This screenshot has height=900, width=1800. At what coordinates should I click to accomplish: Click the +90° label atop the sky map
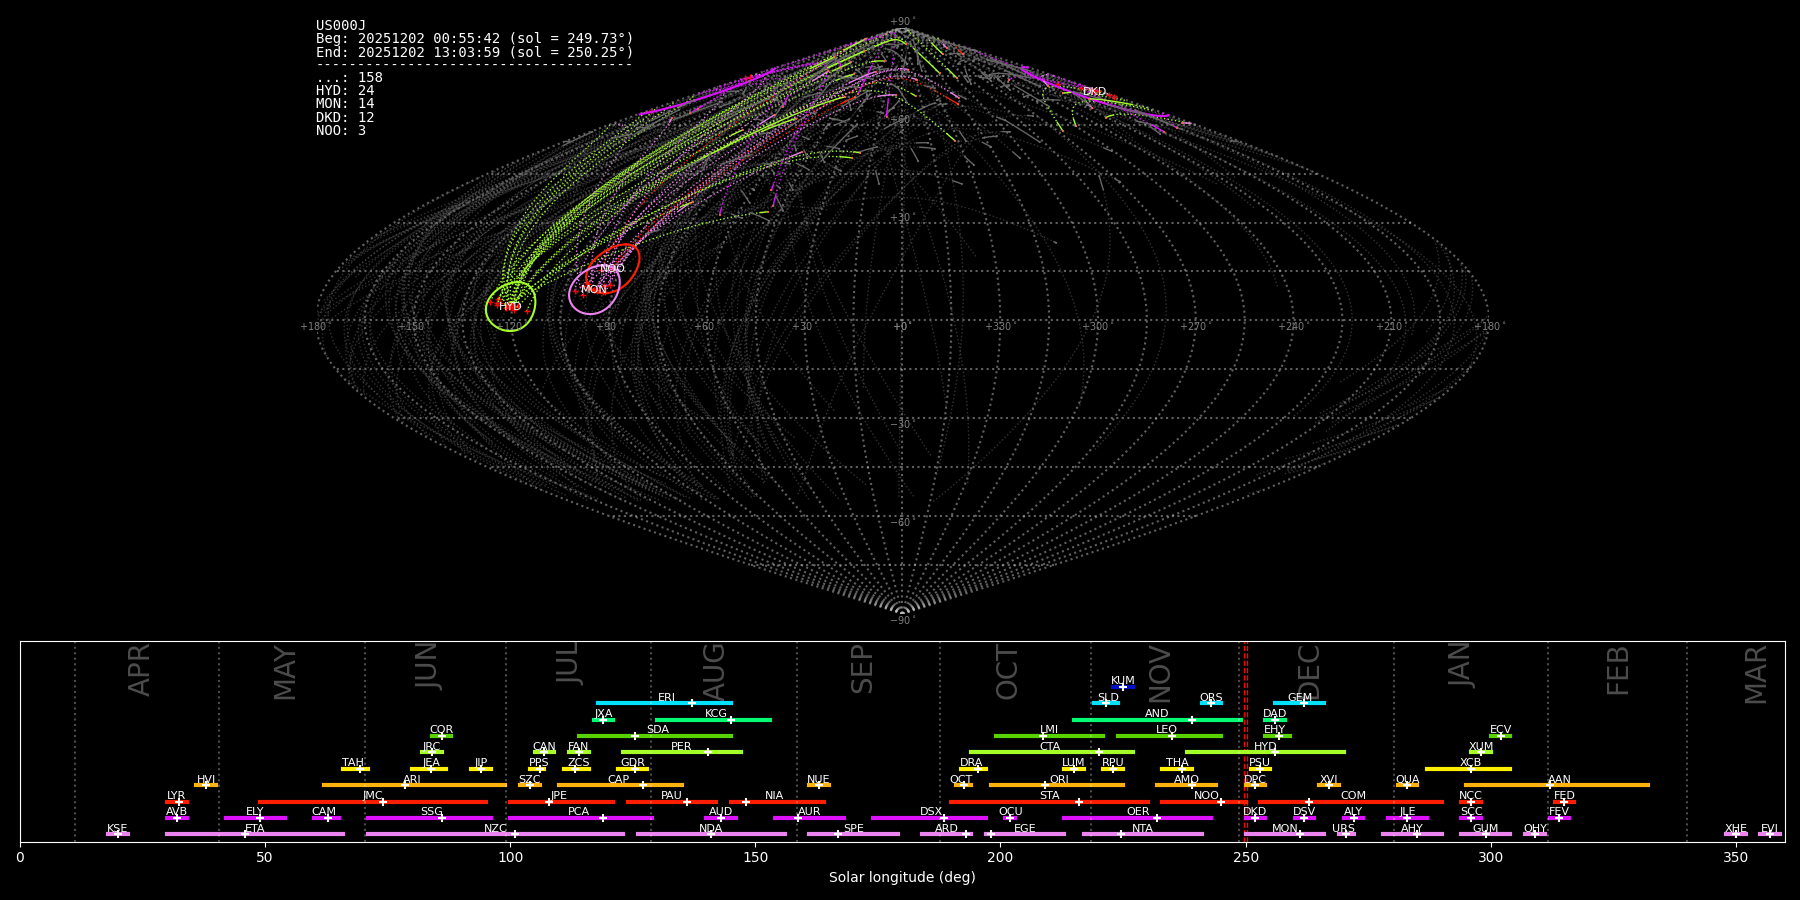pos(901,22)
